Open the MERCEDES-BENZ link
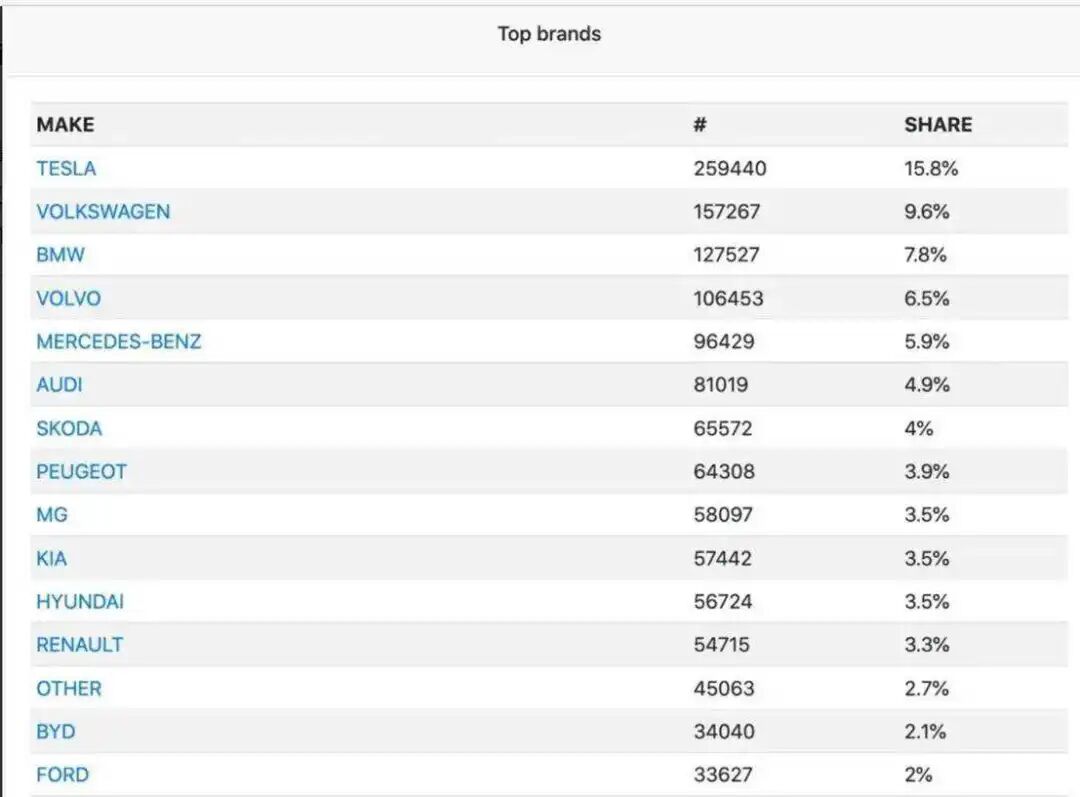 click(x=118, y=341)
